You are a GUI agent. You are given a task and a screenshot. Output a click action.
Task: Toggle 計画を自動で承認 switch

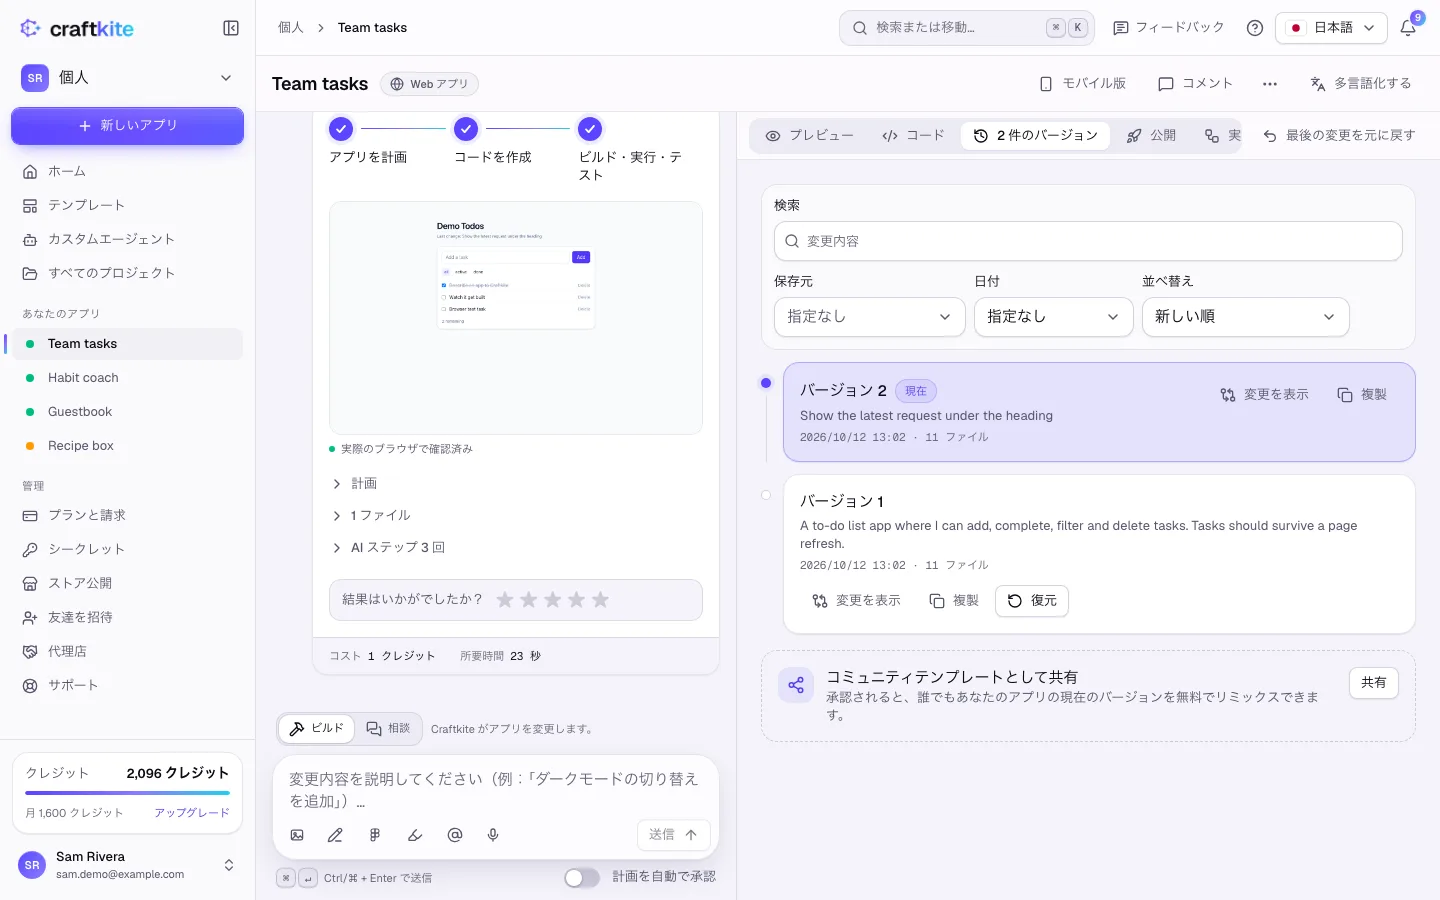[x=582, y=877]
